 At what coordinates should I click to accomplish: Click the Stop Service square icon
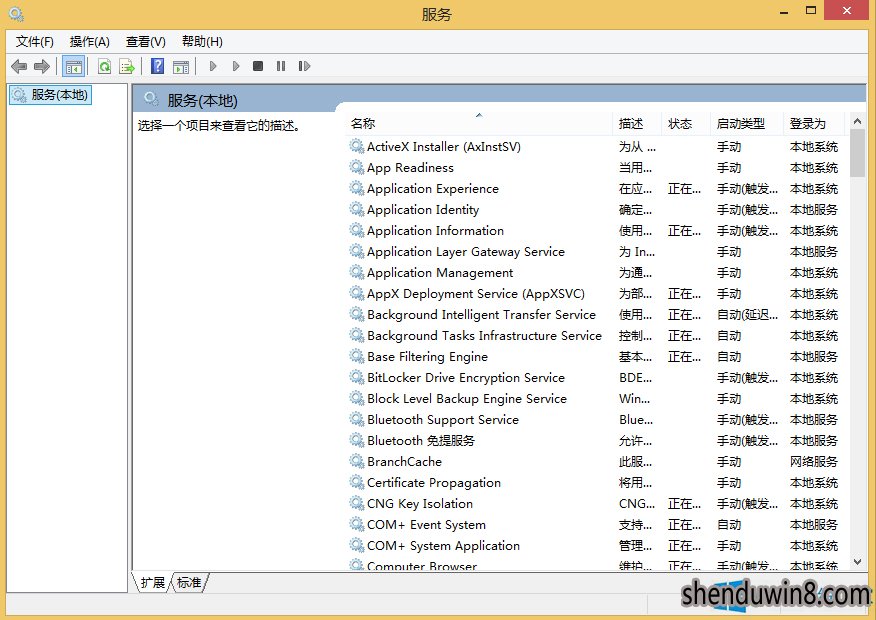[x=258, y=66]
